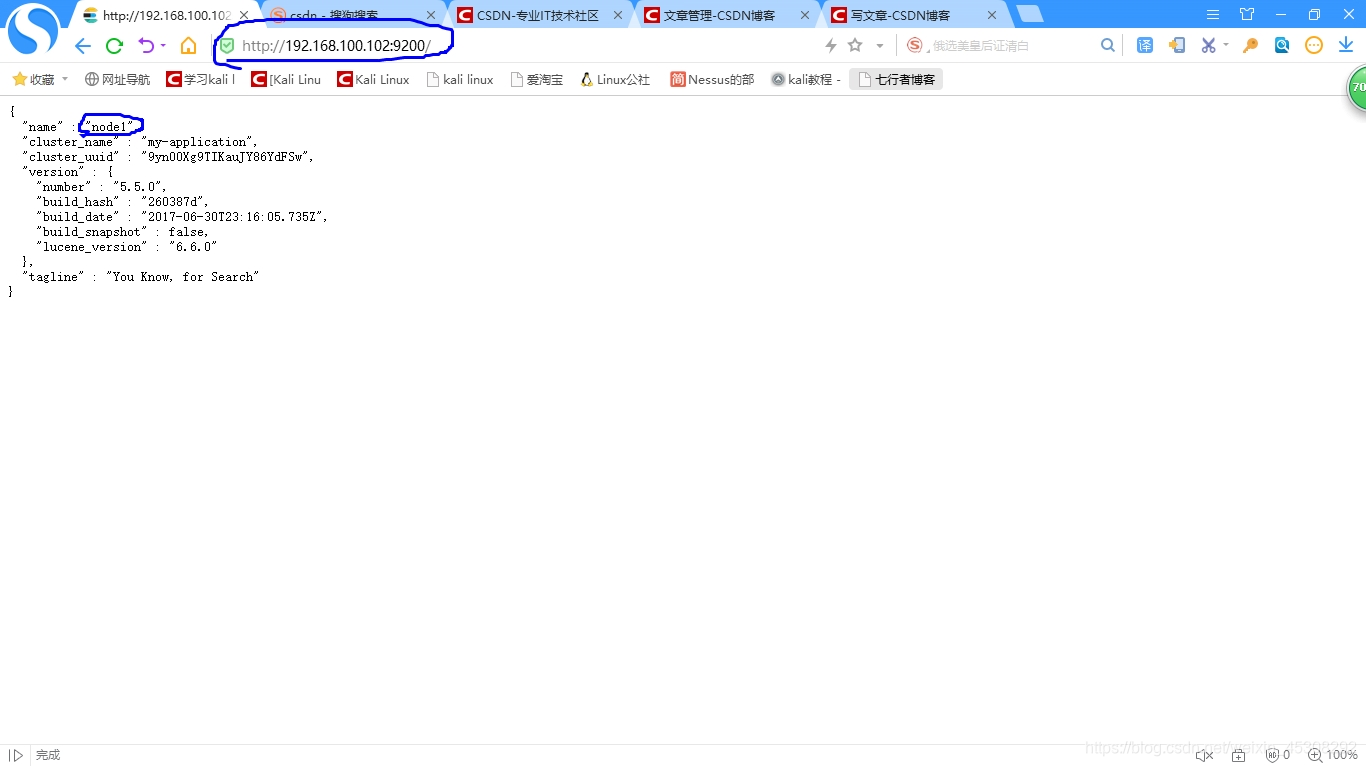1366x766 pixels.
Task: Click the ad block counter showing 0
Action: click(x=1276, y=755)
